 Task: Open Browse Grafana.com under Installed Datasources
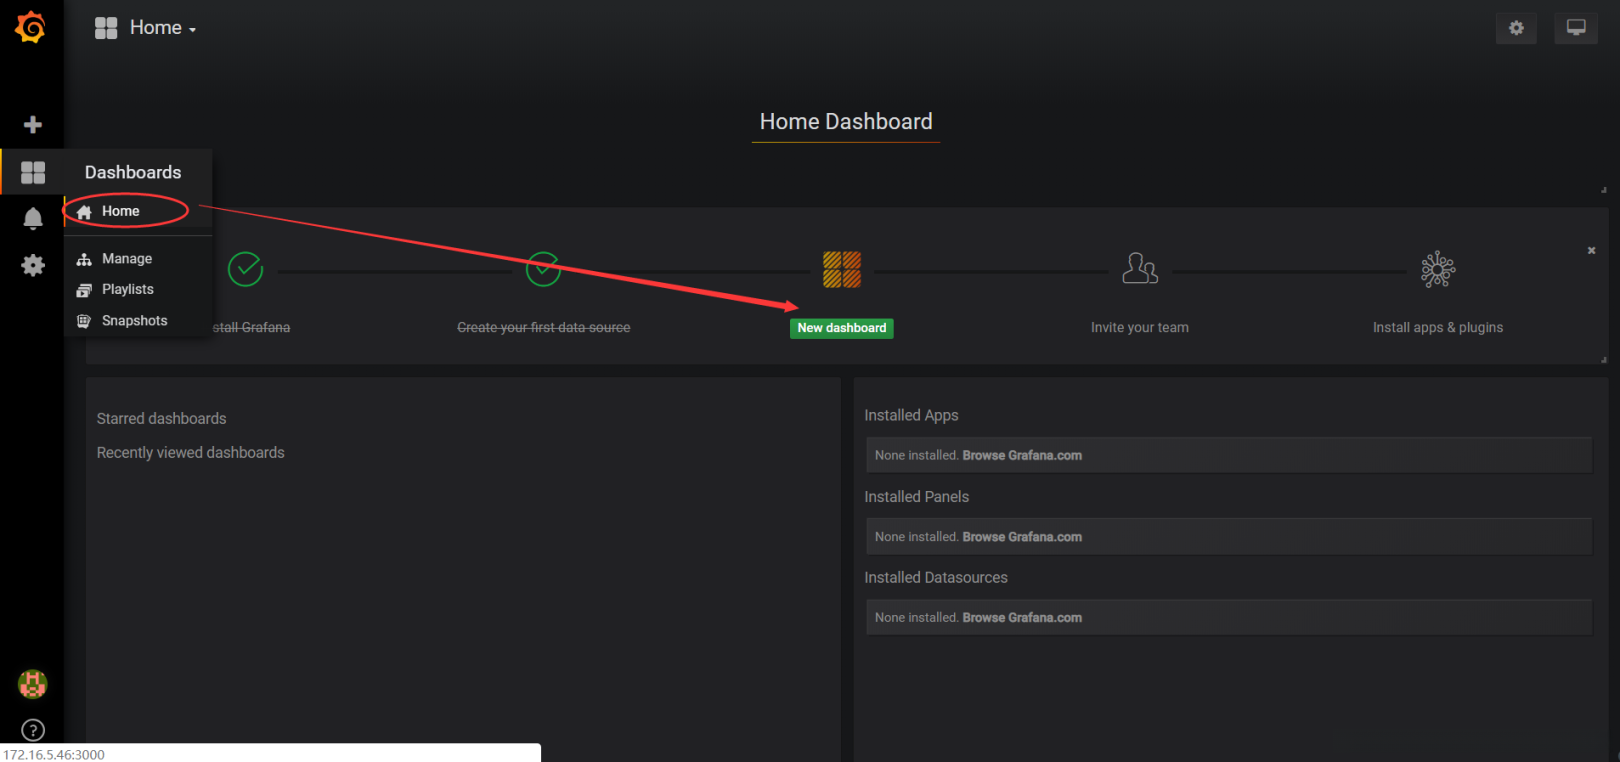coord(1022,618)
